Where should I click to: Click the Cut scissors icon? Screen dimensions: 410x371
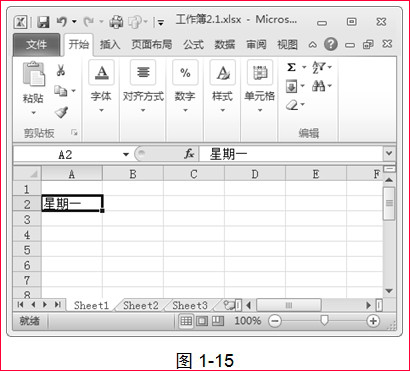click(x=61, y=70)
